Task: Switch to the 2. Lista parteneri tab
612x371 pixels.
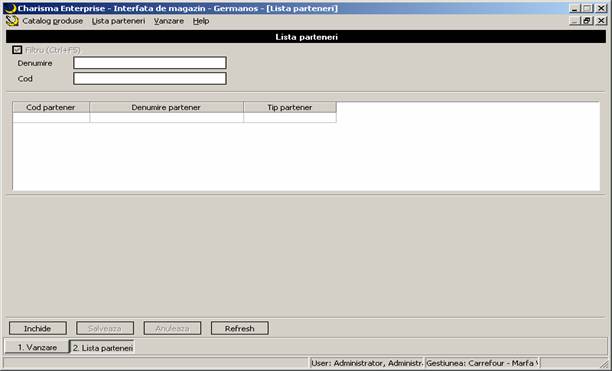Action: point(102,348)
